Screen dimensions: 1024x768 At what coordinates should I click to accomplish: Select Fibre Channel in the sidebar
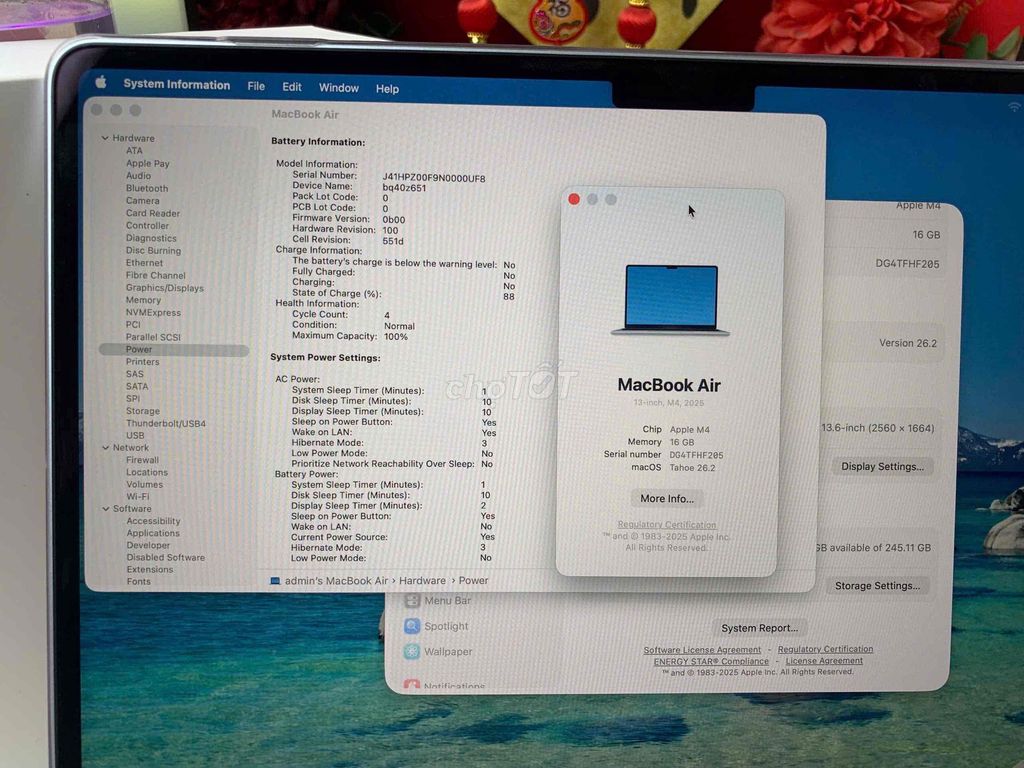(x=155, y=276)
